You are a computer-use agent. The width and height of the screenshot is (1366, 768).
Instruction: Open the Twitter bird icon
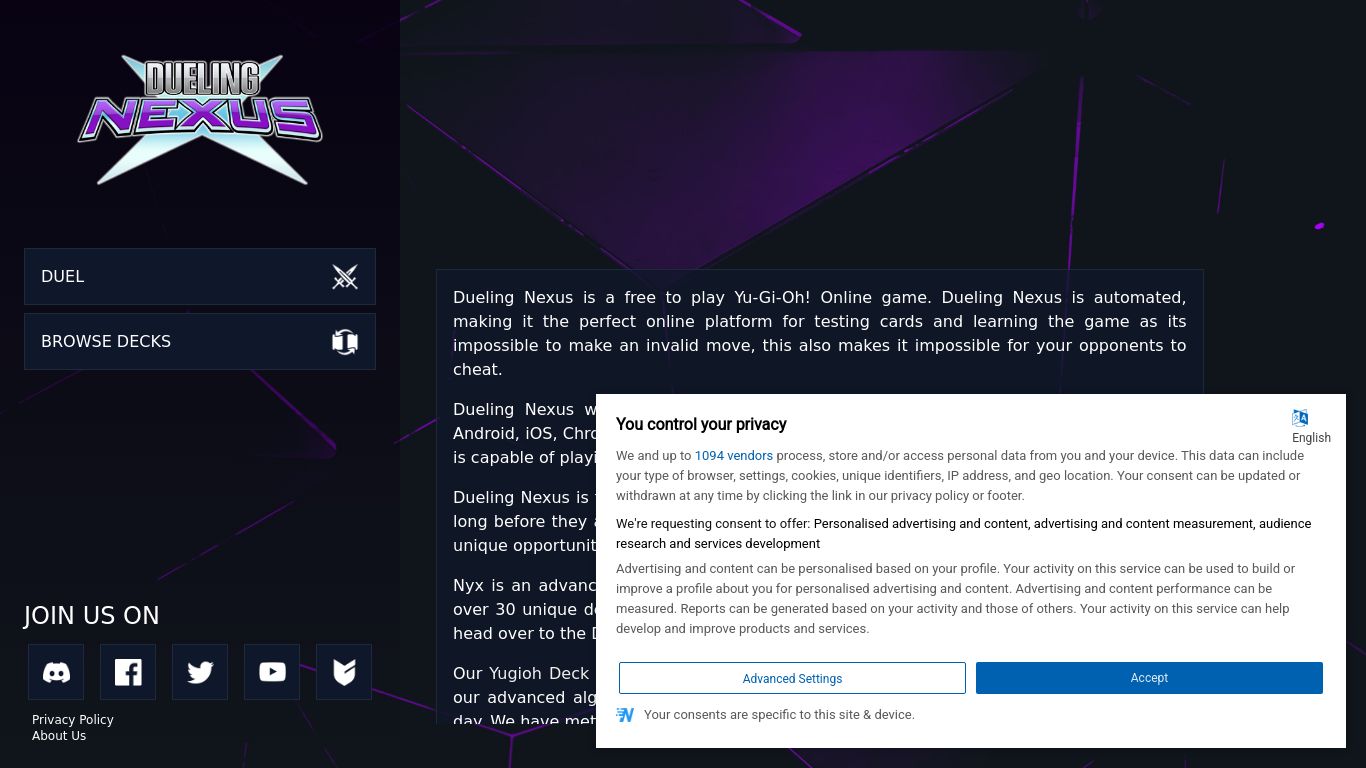click(x=200, y=671)
